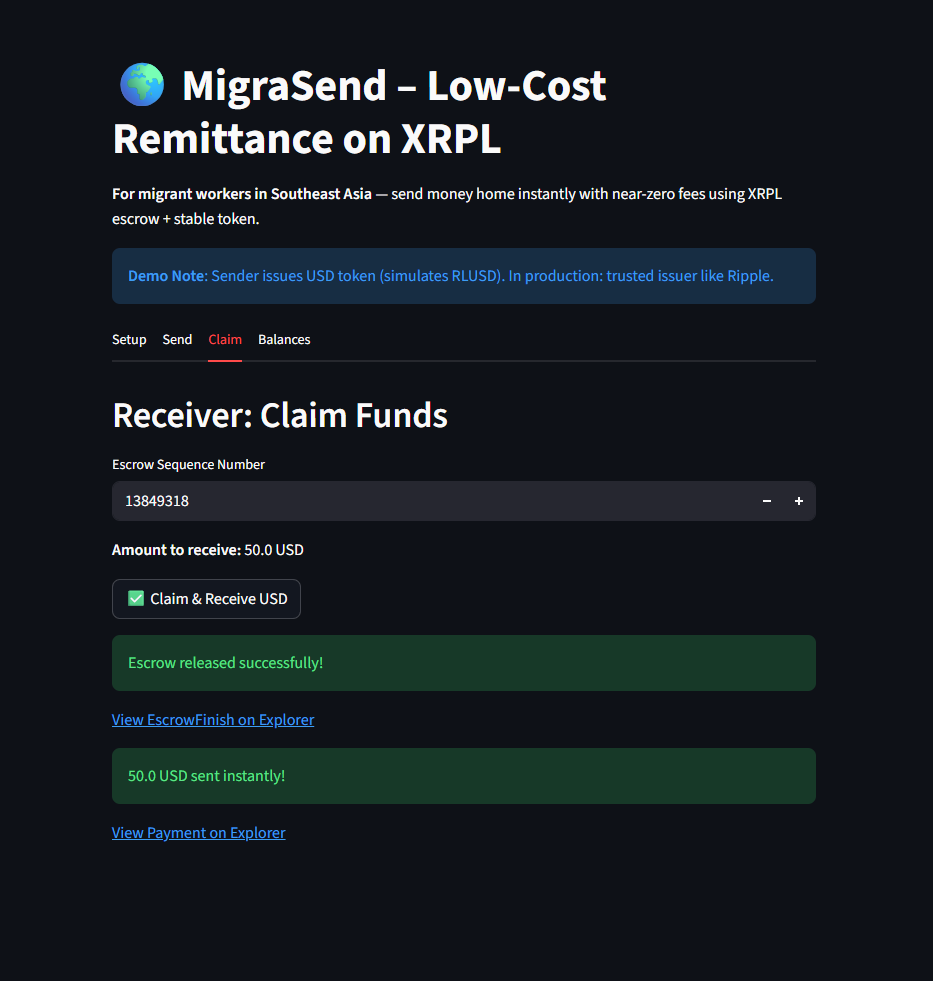This screenshot has width=933, height=981.
Task: Select the Claim tab
Action: click(225, 340)
